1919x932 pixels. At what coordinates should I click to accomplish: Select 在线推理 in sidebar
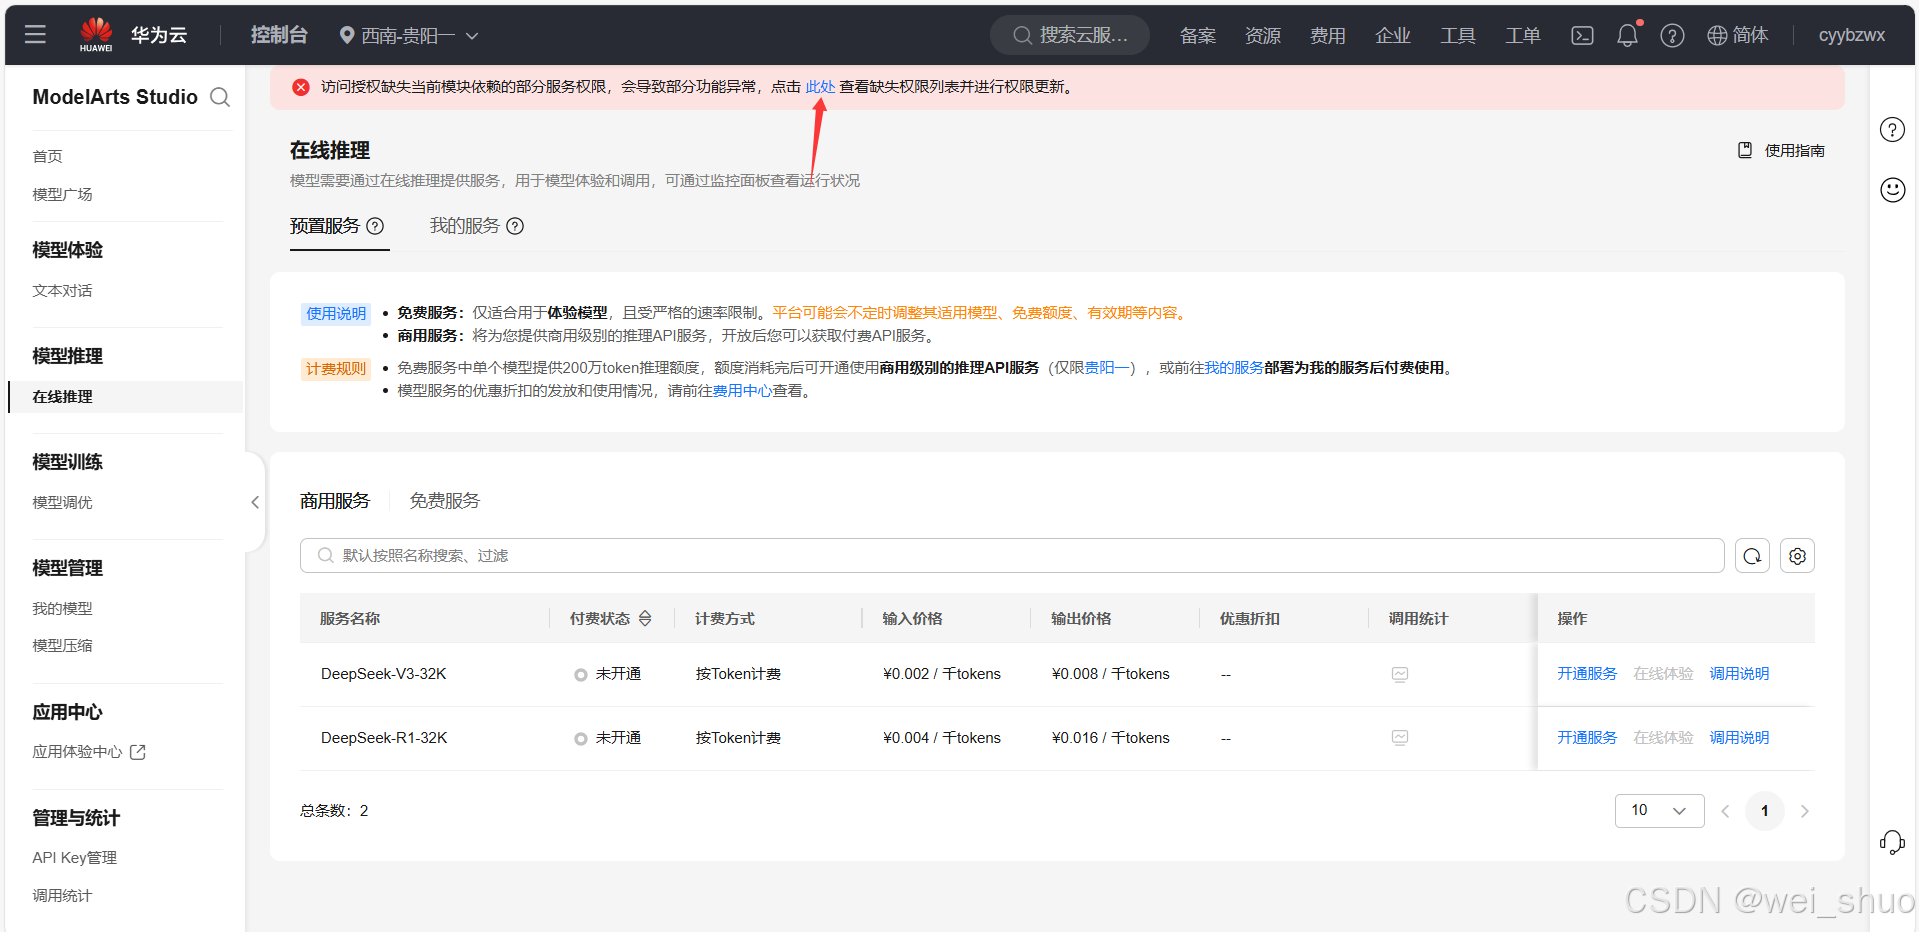coord(125,397)
